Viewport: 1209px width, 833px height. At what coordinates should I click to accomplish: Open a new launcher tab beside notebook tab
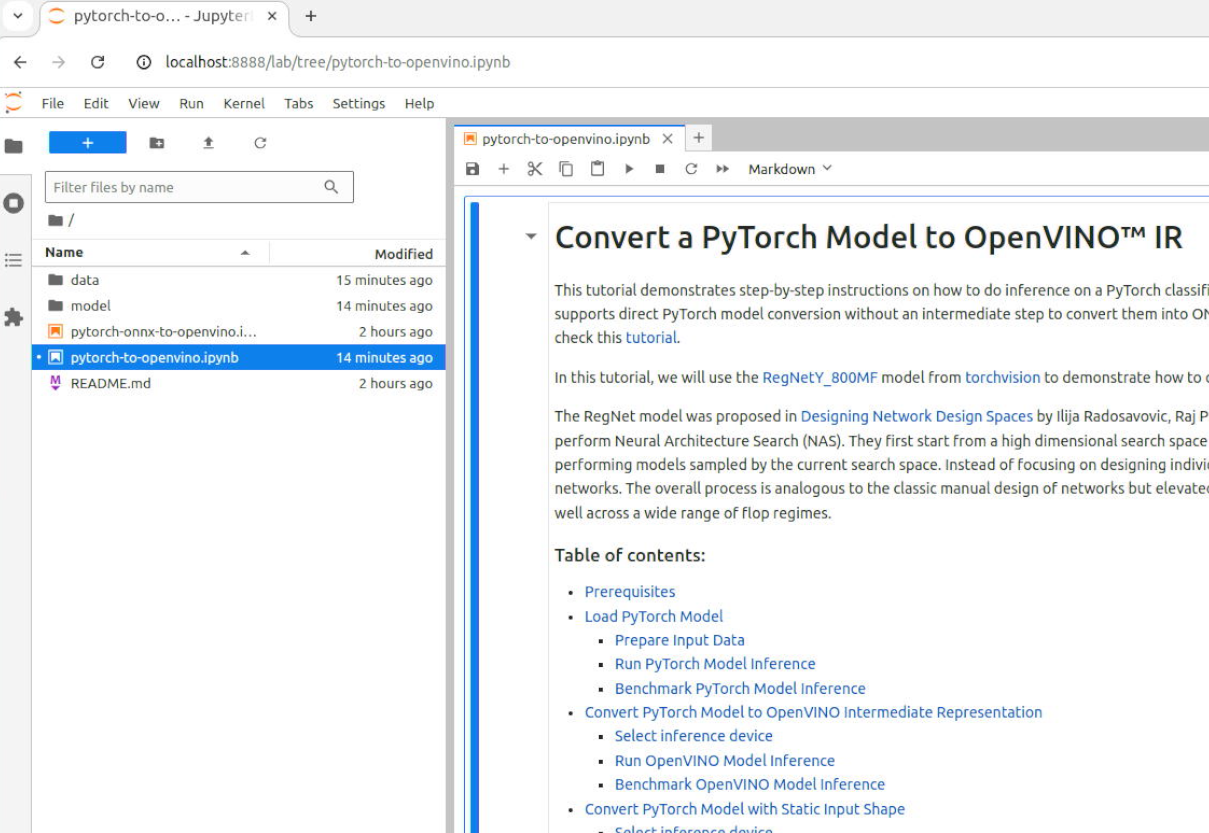tap(699, 138)
